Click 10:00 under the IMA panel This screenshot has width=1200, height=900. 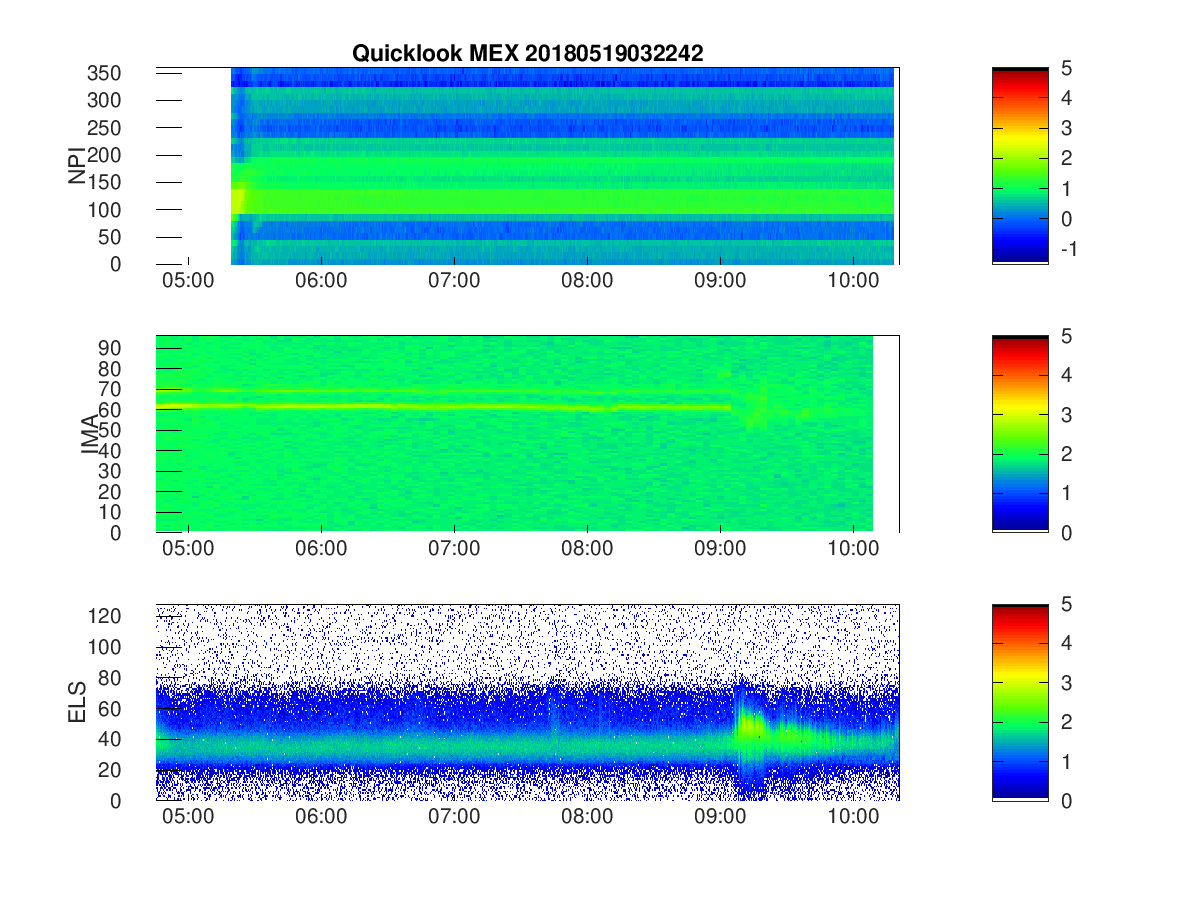(853, 549)
